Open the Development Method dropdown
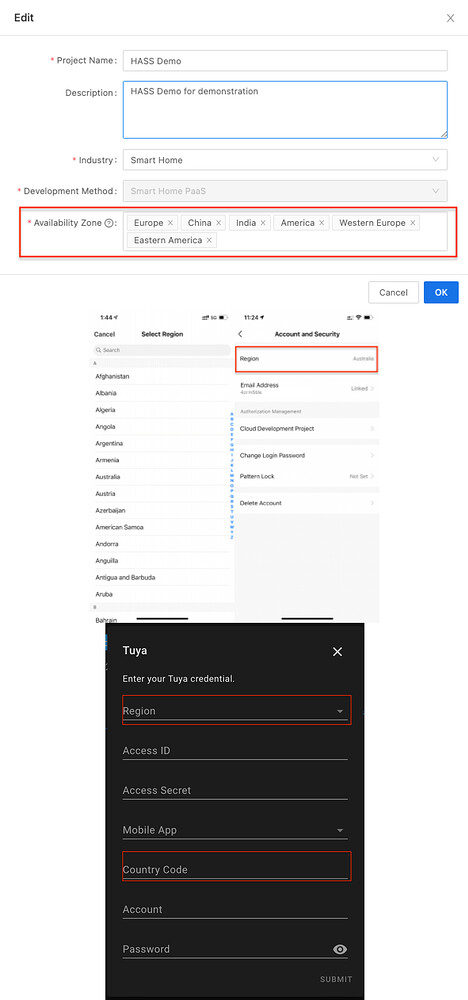Image resolution: width=468 pixels, height=1000 pixels. (x=285, y=190)
